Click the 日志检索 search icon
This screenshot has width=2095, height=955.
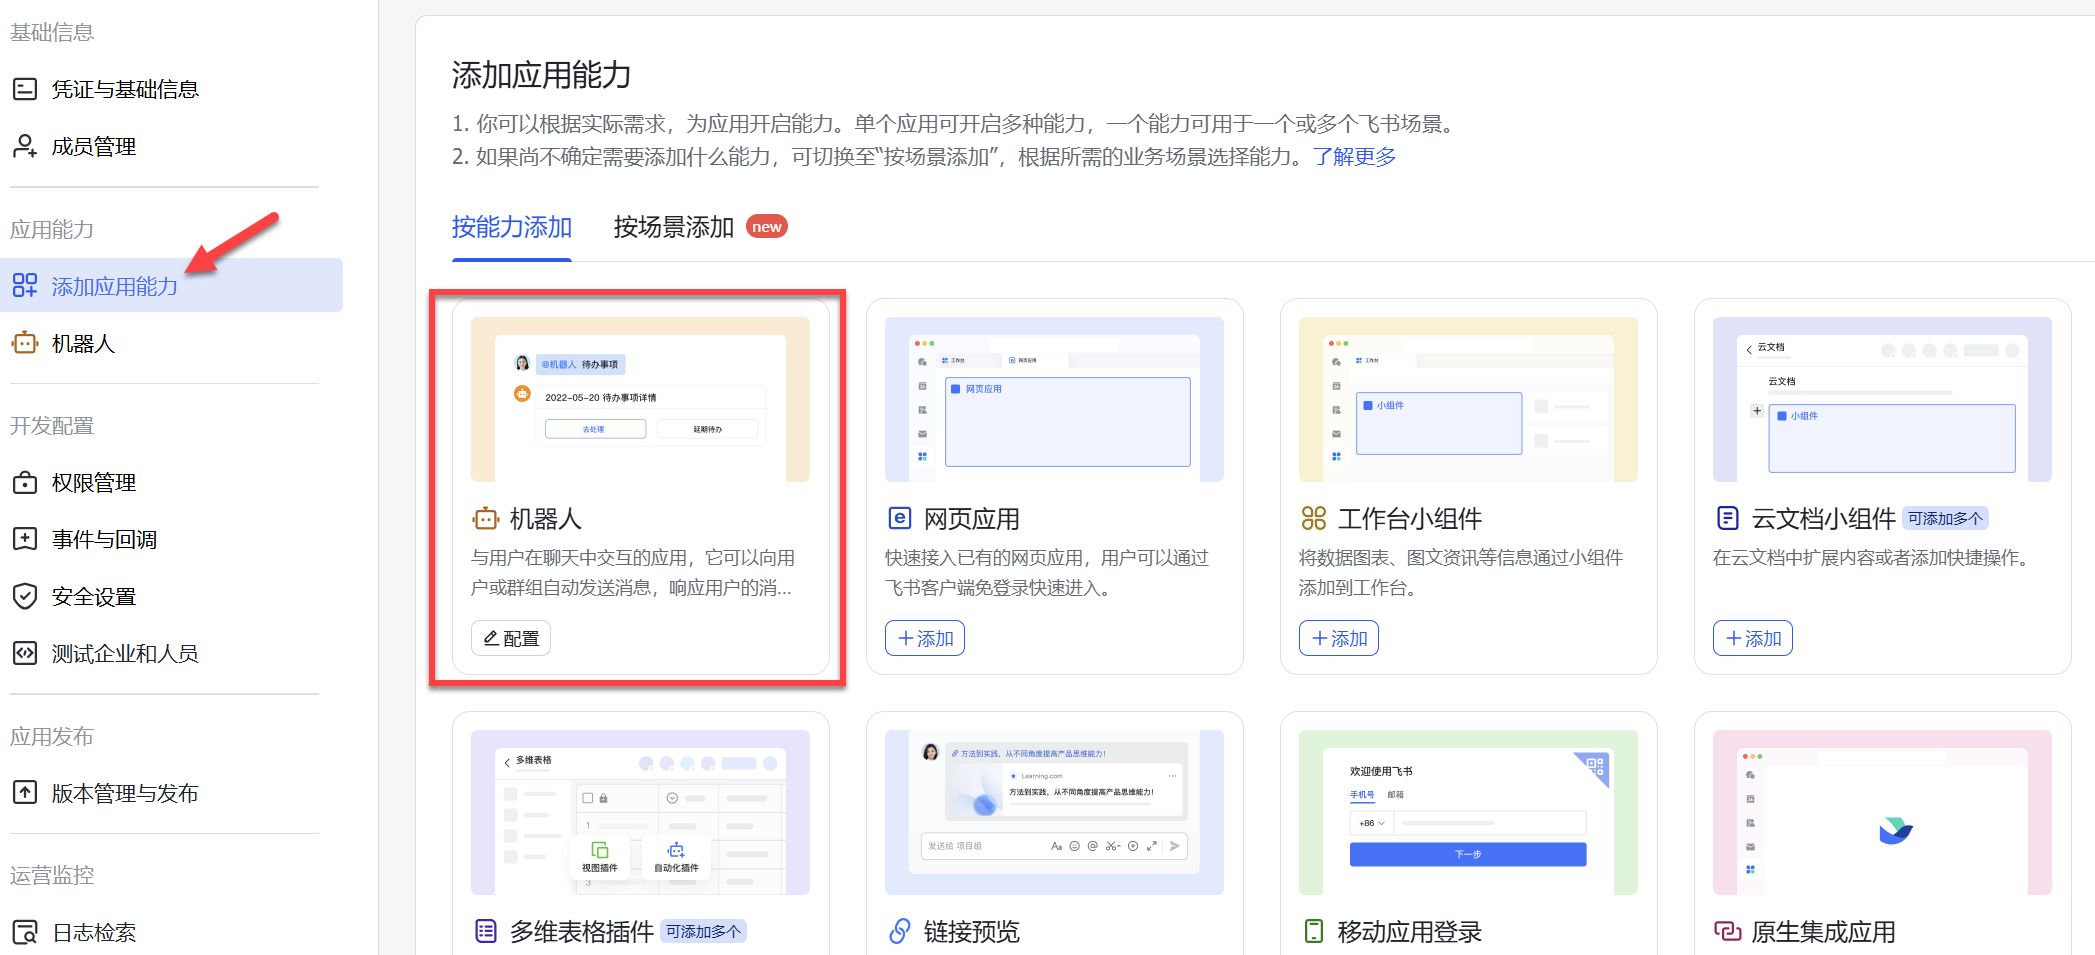pyautogui.click(x=25, y=932)
